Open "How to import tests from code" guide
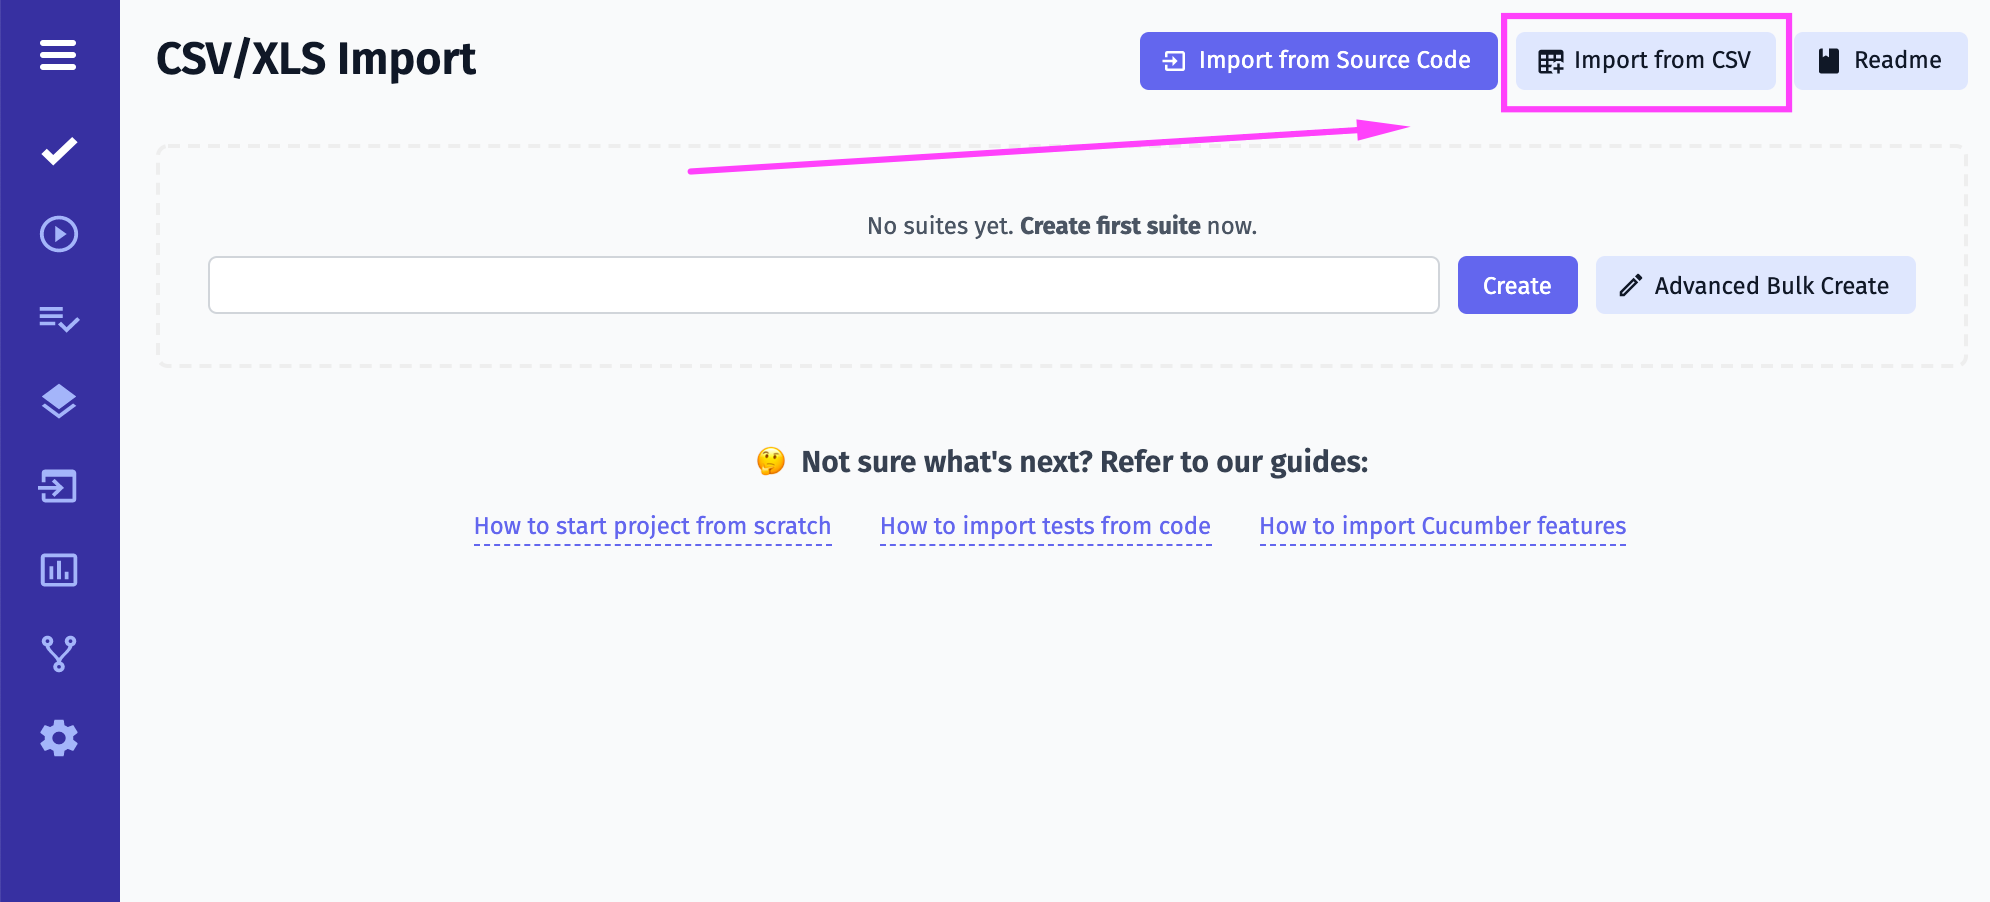This screenshot has width=1990, height=902. pyautogui.click(x=1045, y=526)
